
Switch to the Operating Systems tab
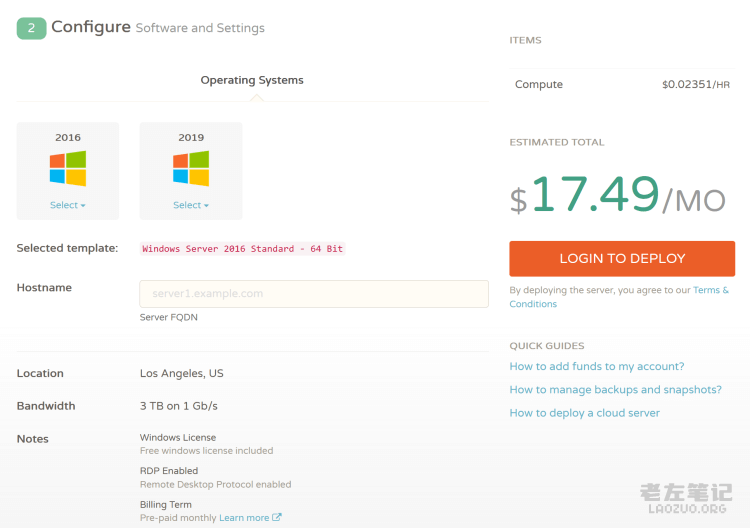tap(252, 80)
